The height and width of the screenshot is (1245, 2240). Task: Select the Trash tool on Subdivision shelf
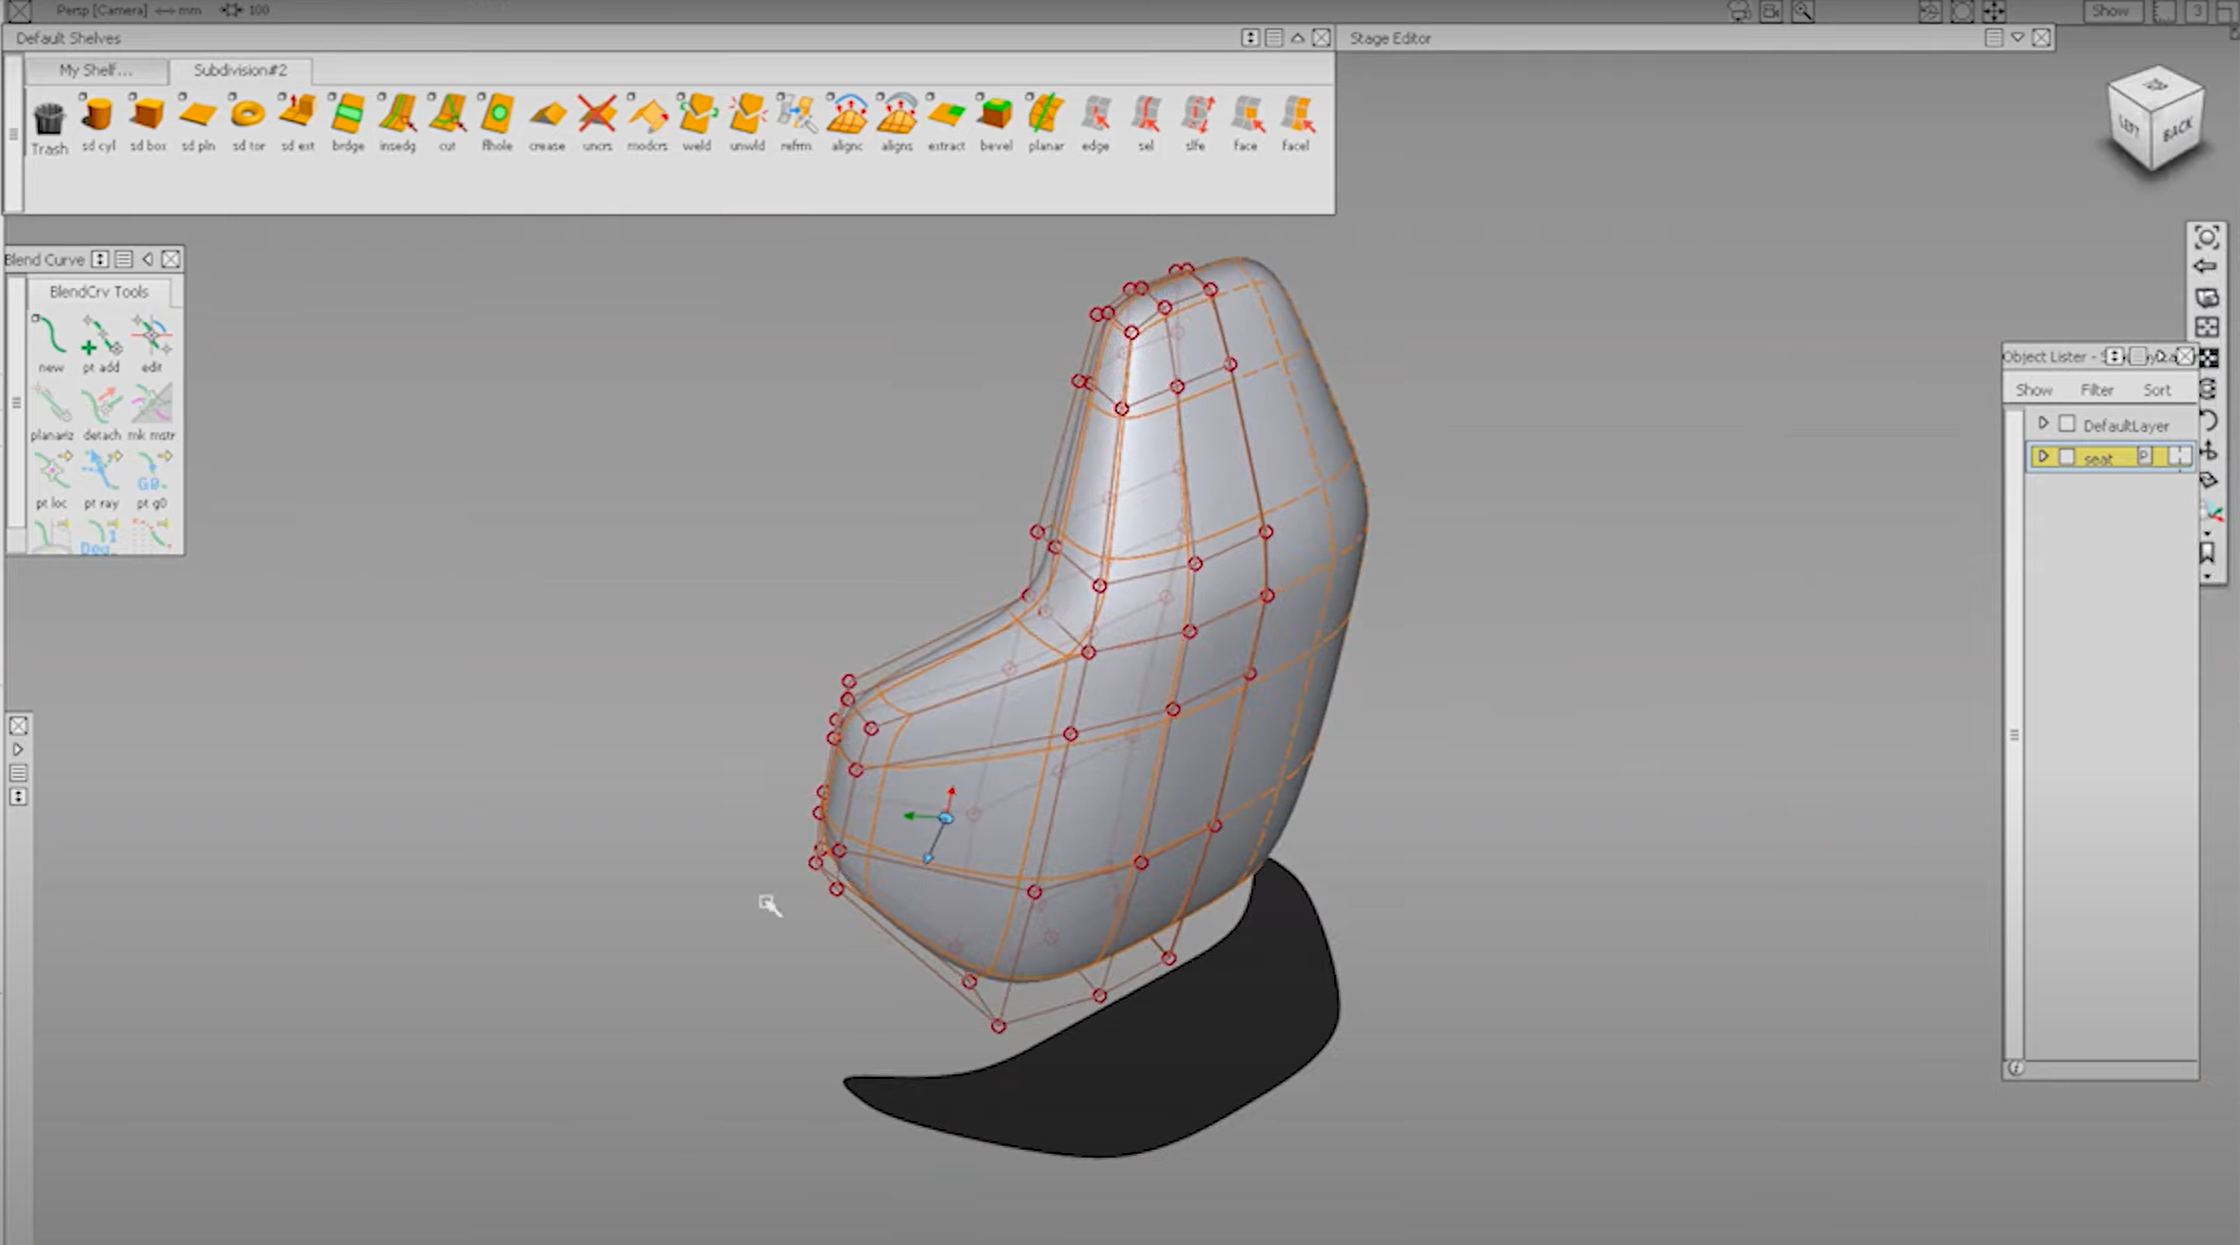48,120
